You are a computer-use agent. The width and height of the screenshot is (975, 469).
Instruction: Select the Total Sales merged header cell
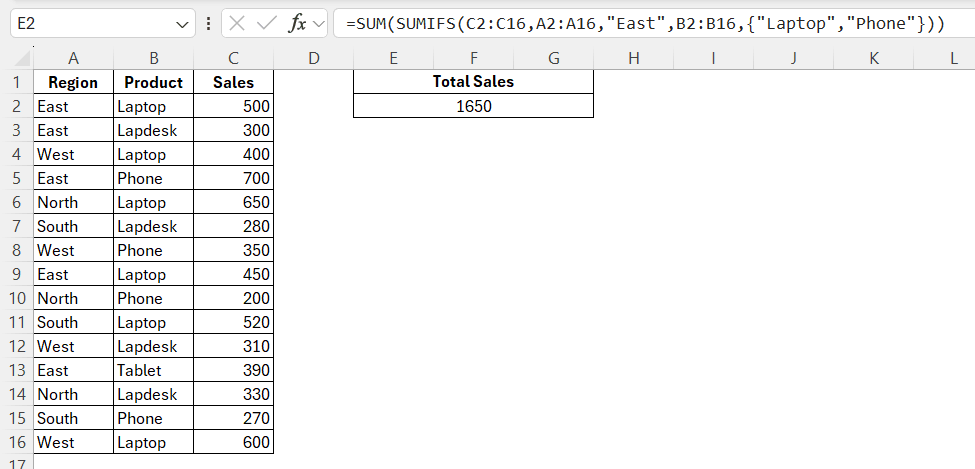473,82
